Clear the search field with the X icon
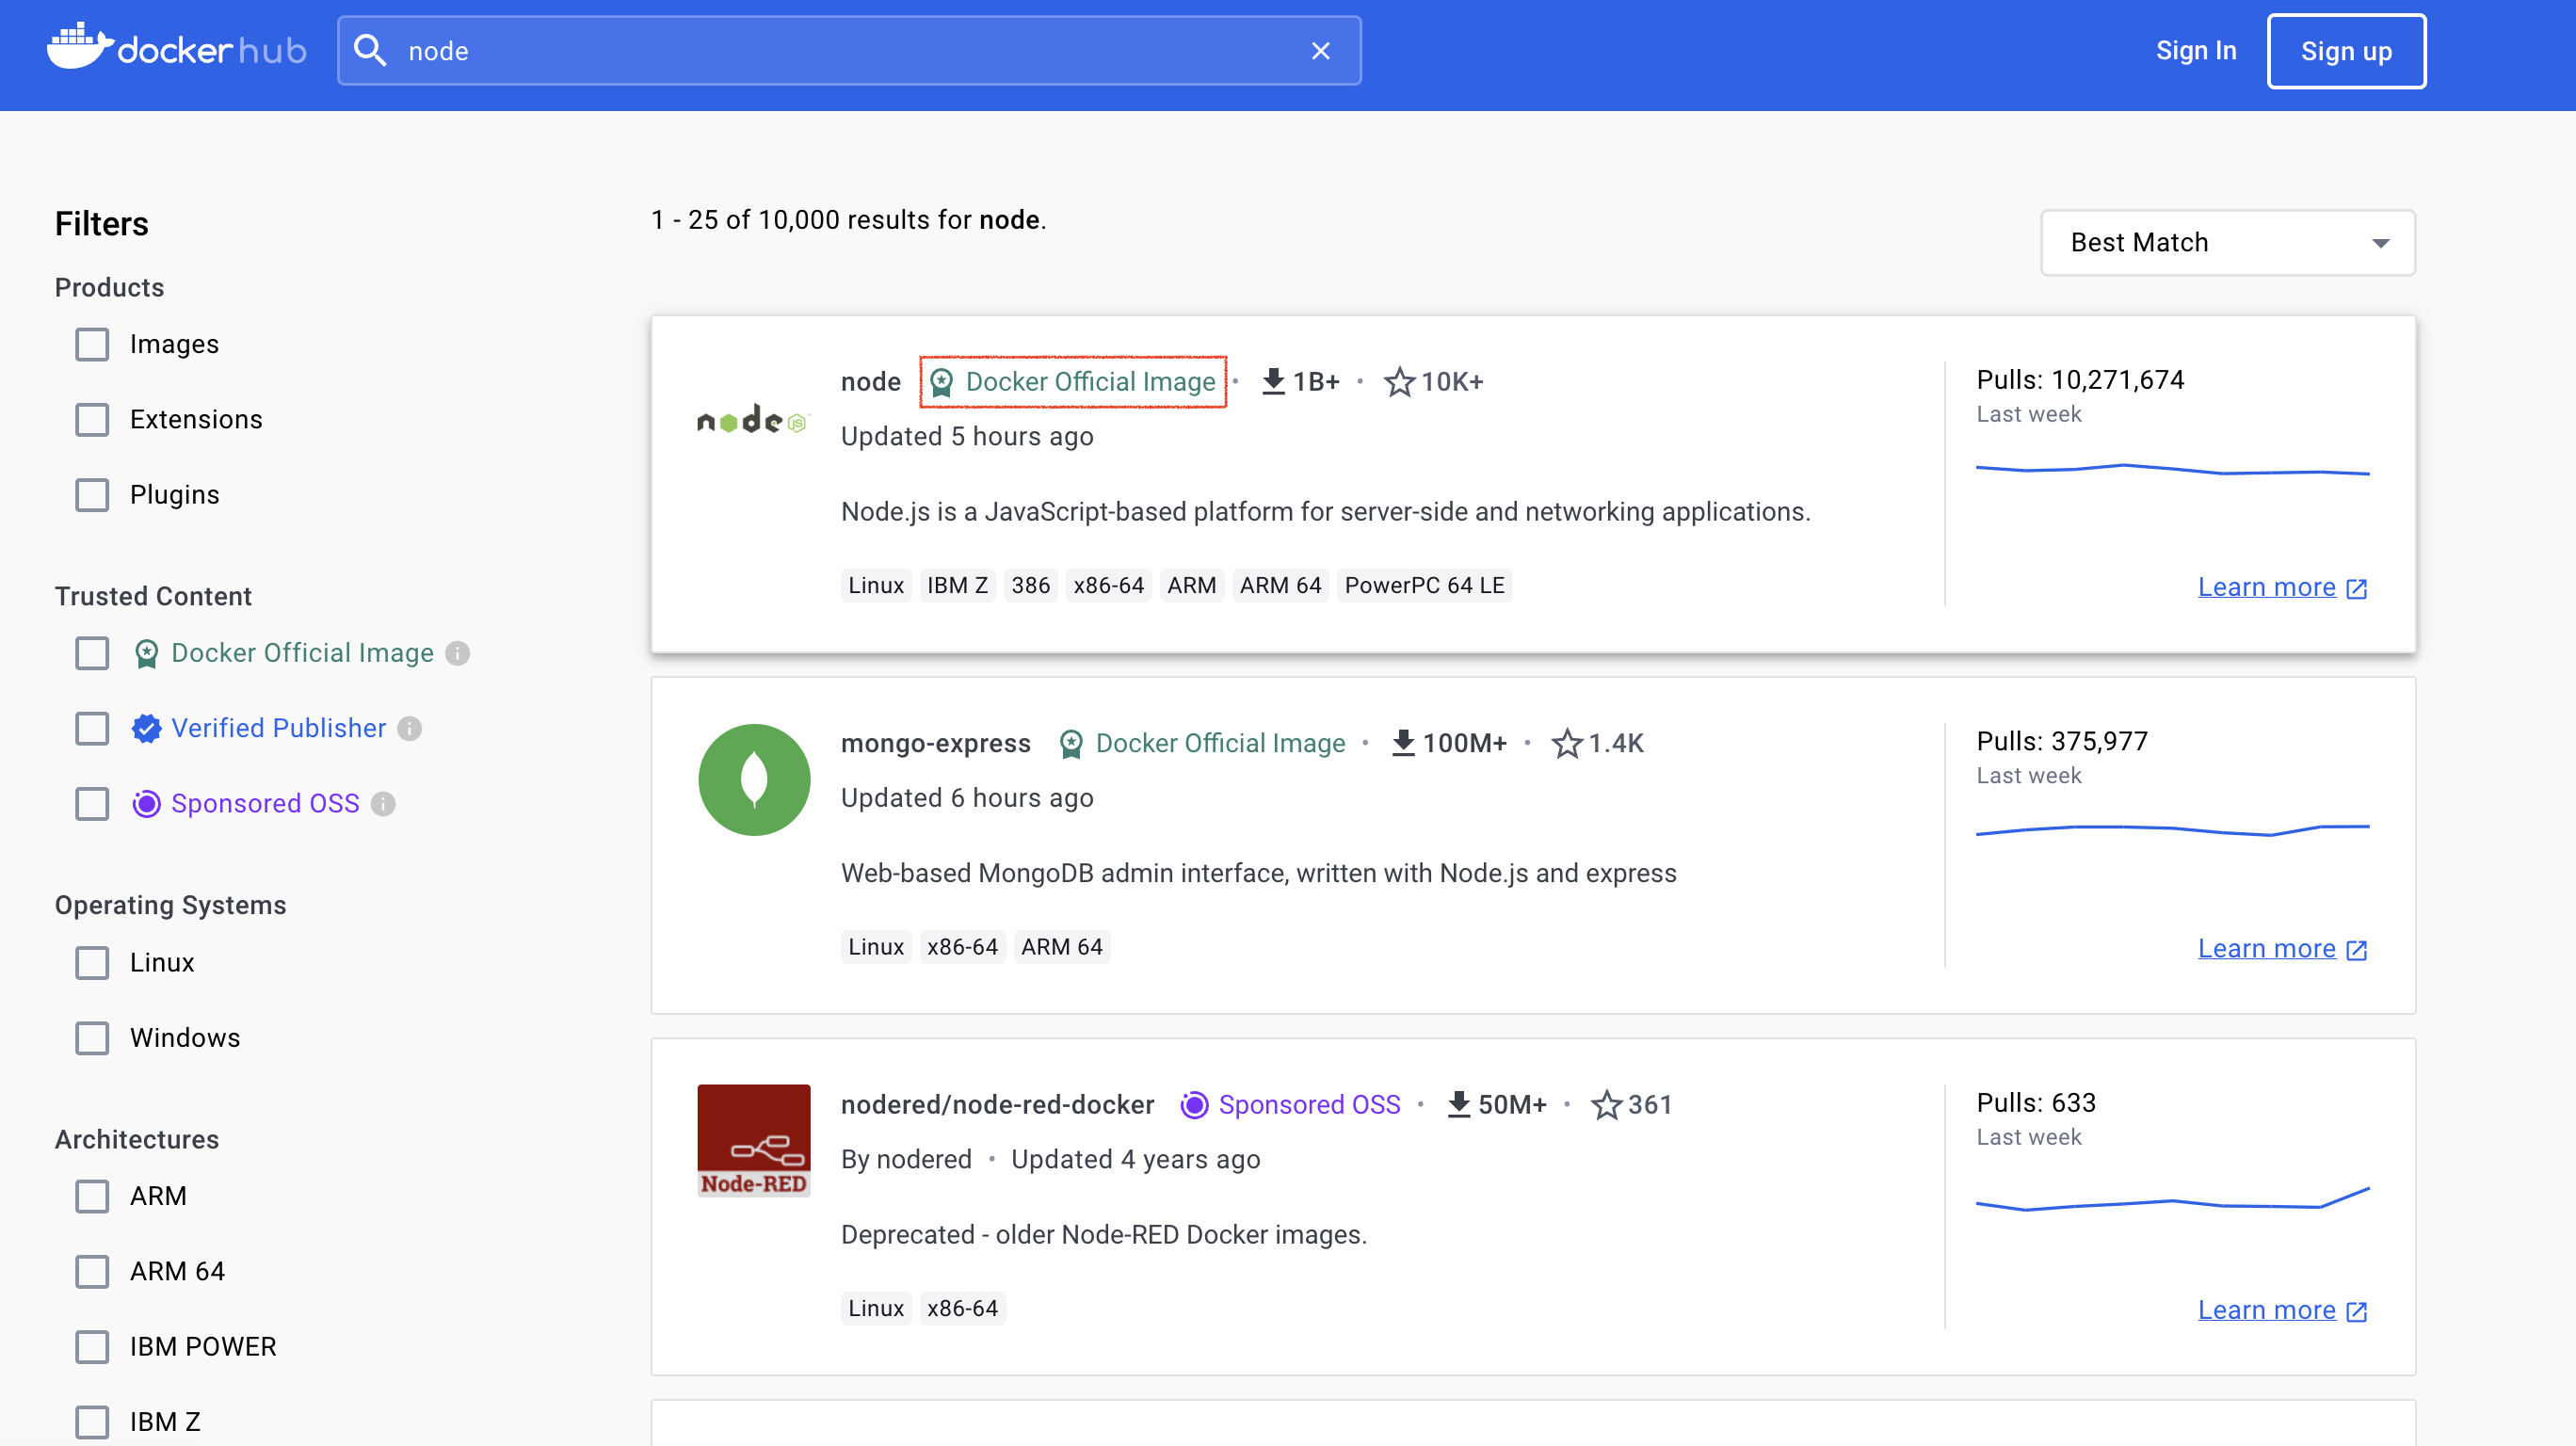Screen dimensions: 2576x1446 tap(1320, 50)
